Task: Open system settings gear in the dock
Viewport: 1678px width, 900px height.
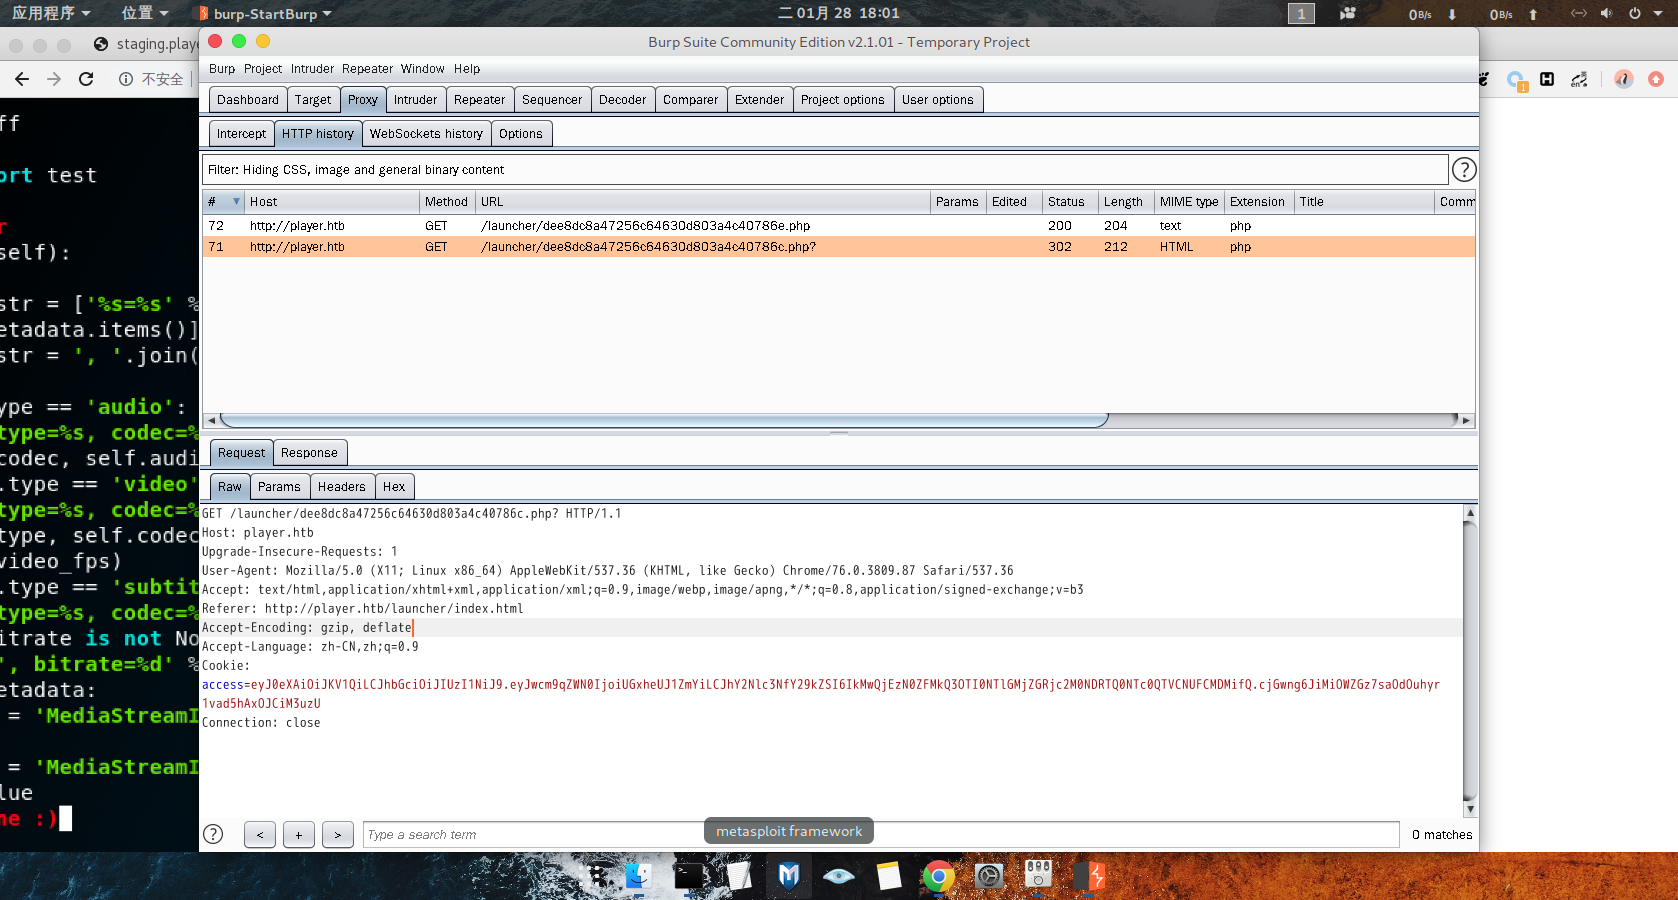Action: tap(989, 877)
